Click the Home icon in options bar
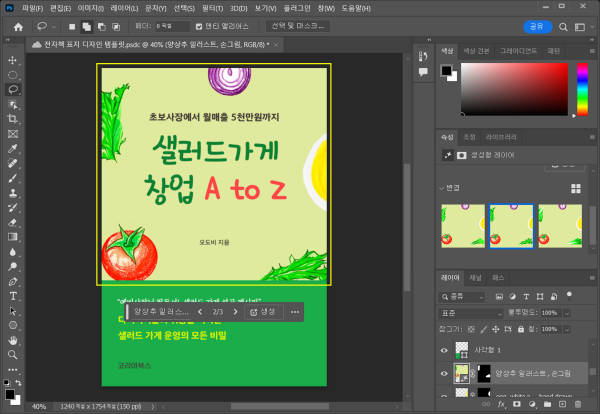Screen dimensions: 600x414 pyautogui.click(x=17, y=26)
